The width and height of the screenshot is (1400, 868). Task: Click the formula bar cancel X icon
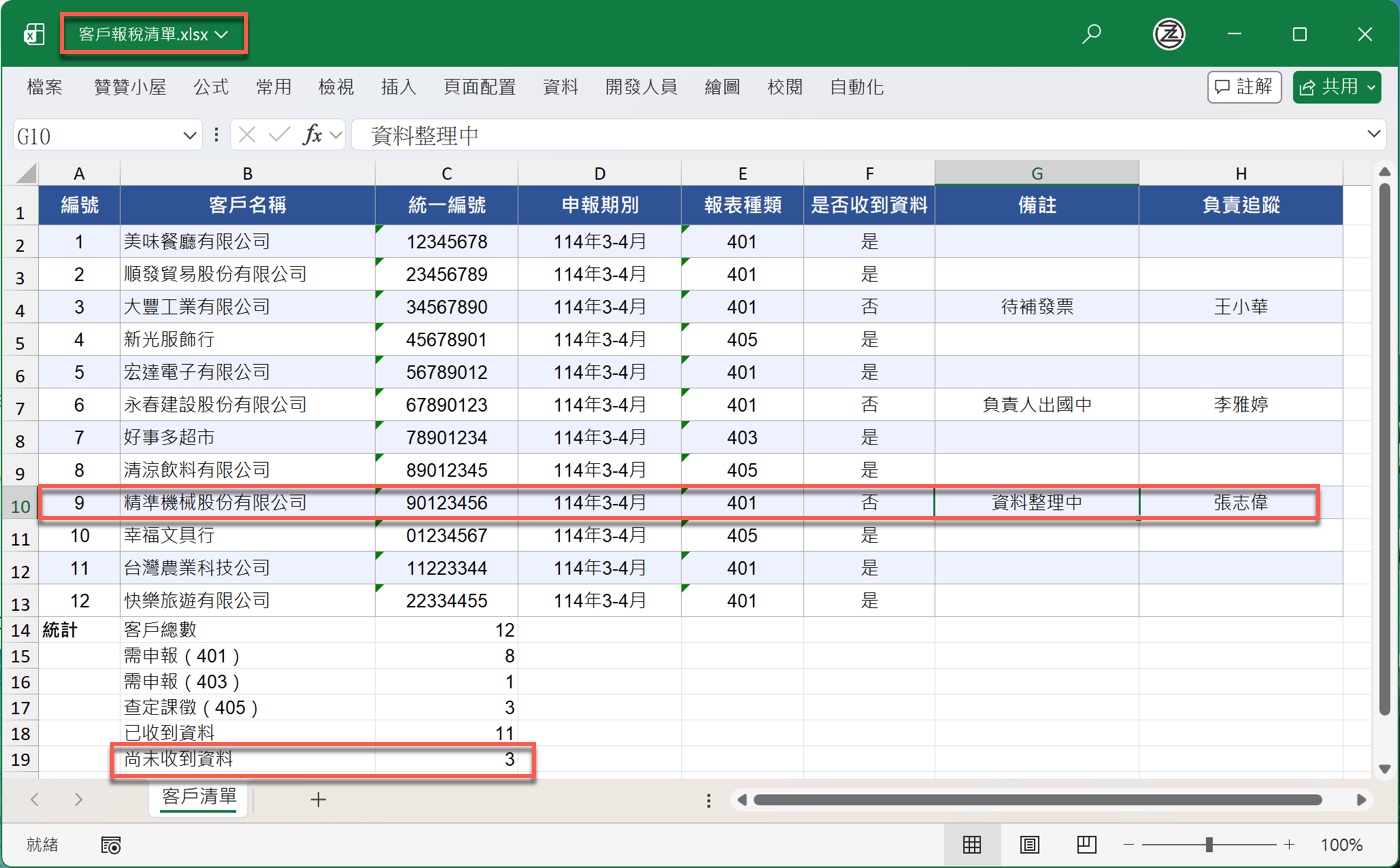click(x=248, y=135)
